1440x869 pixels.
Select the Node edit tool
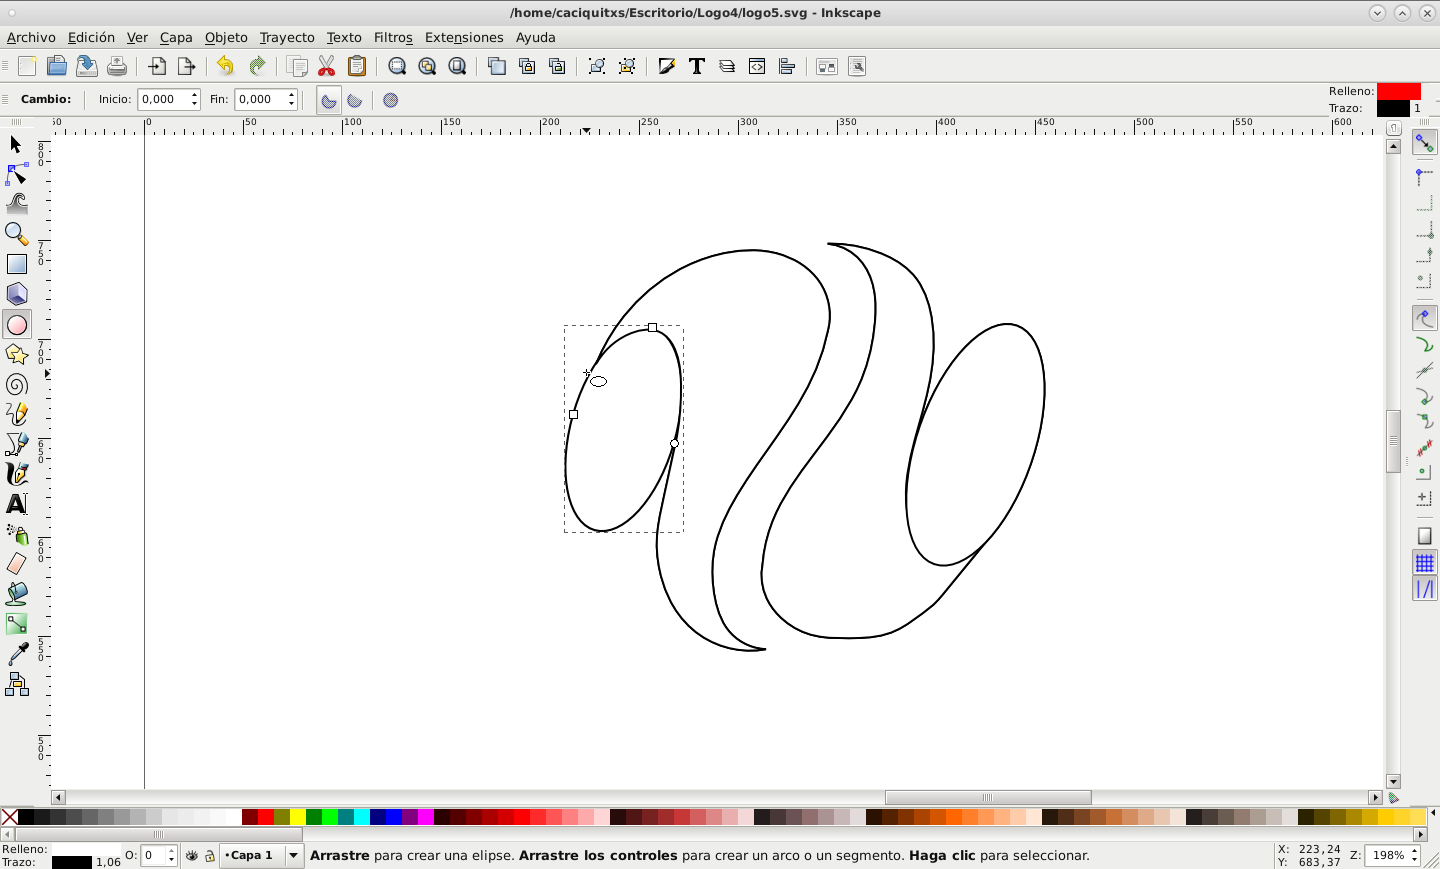[16, 175]
